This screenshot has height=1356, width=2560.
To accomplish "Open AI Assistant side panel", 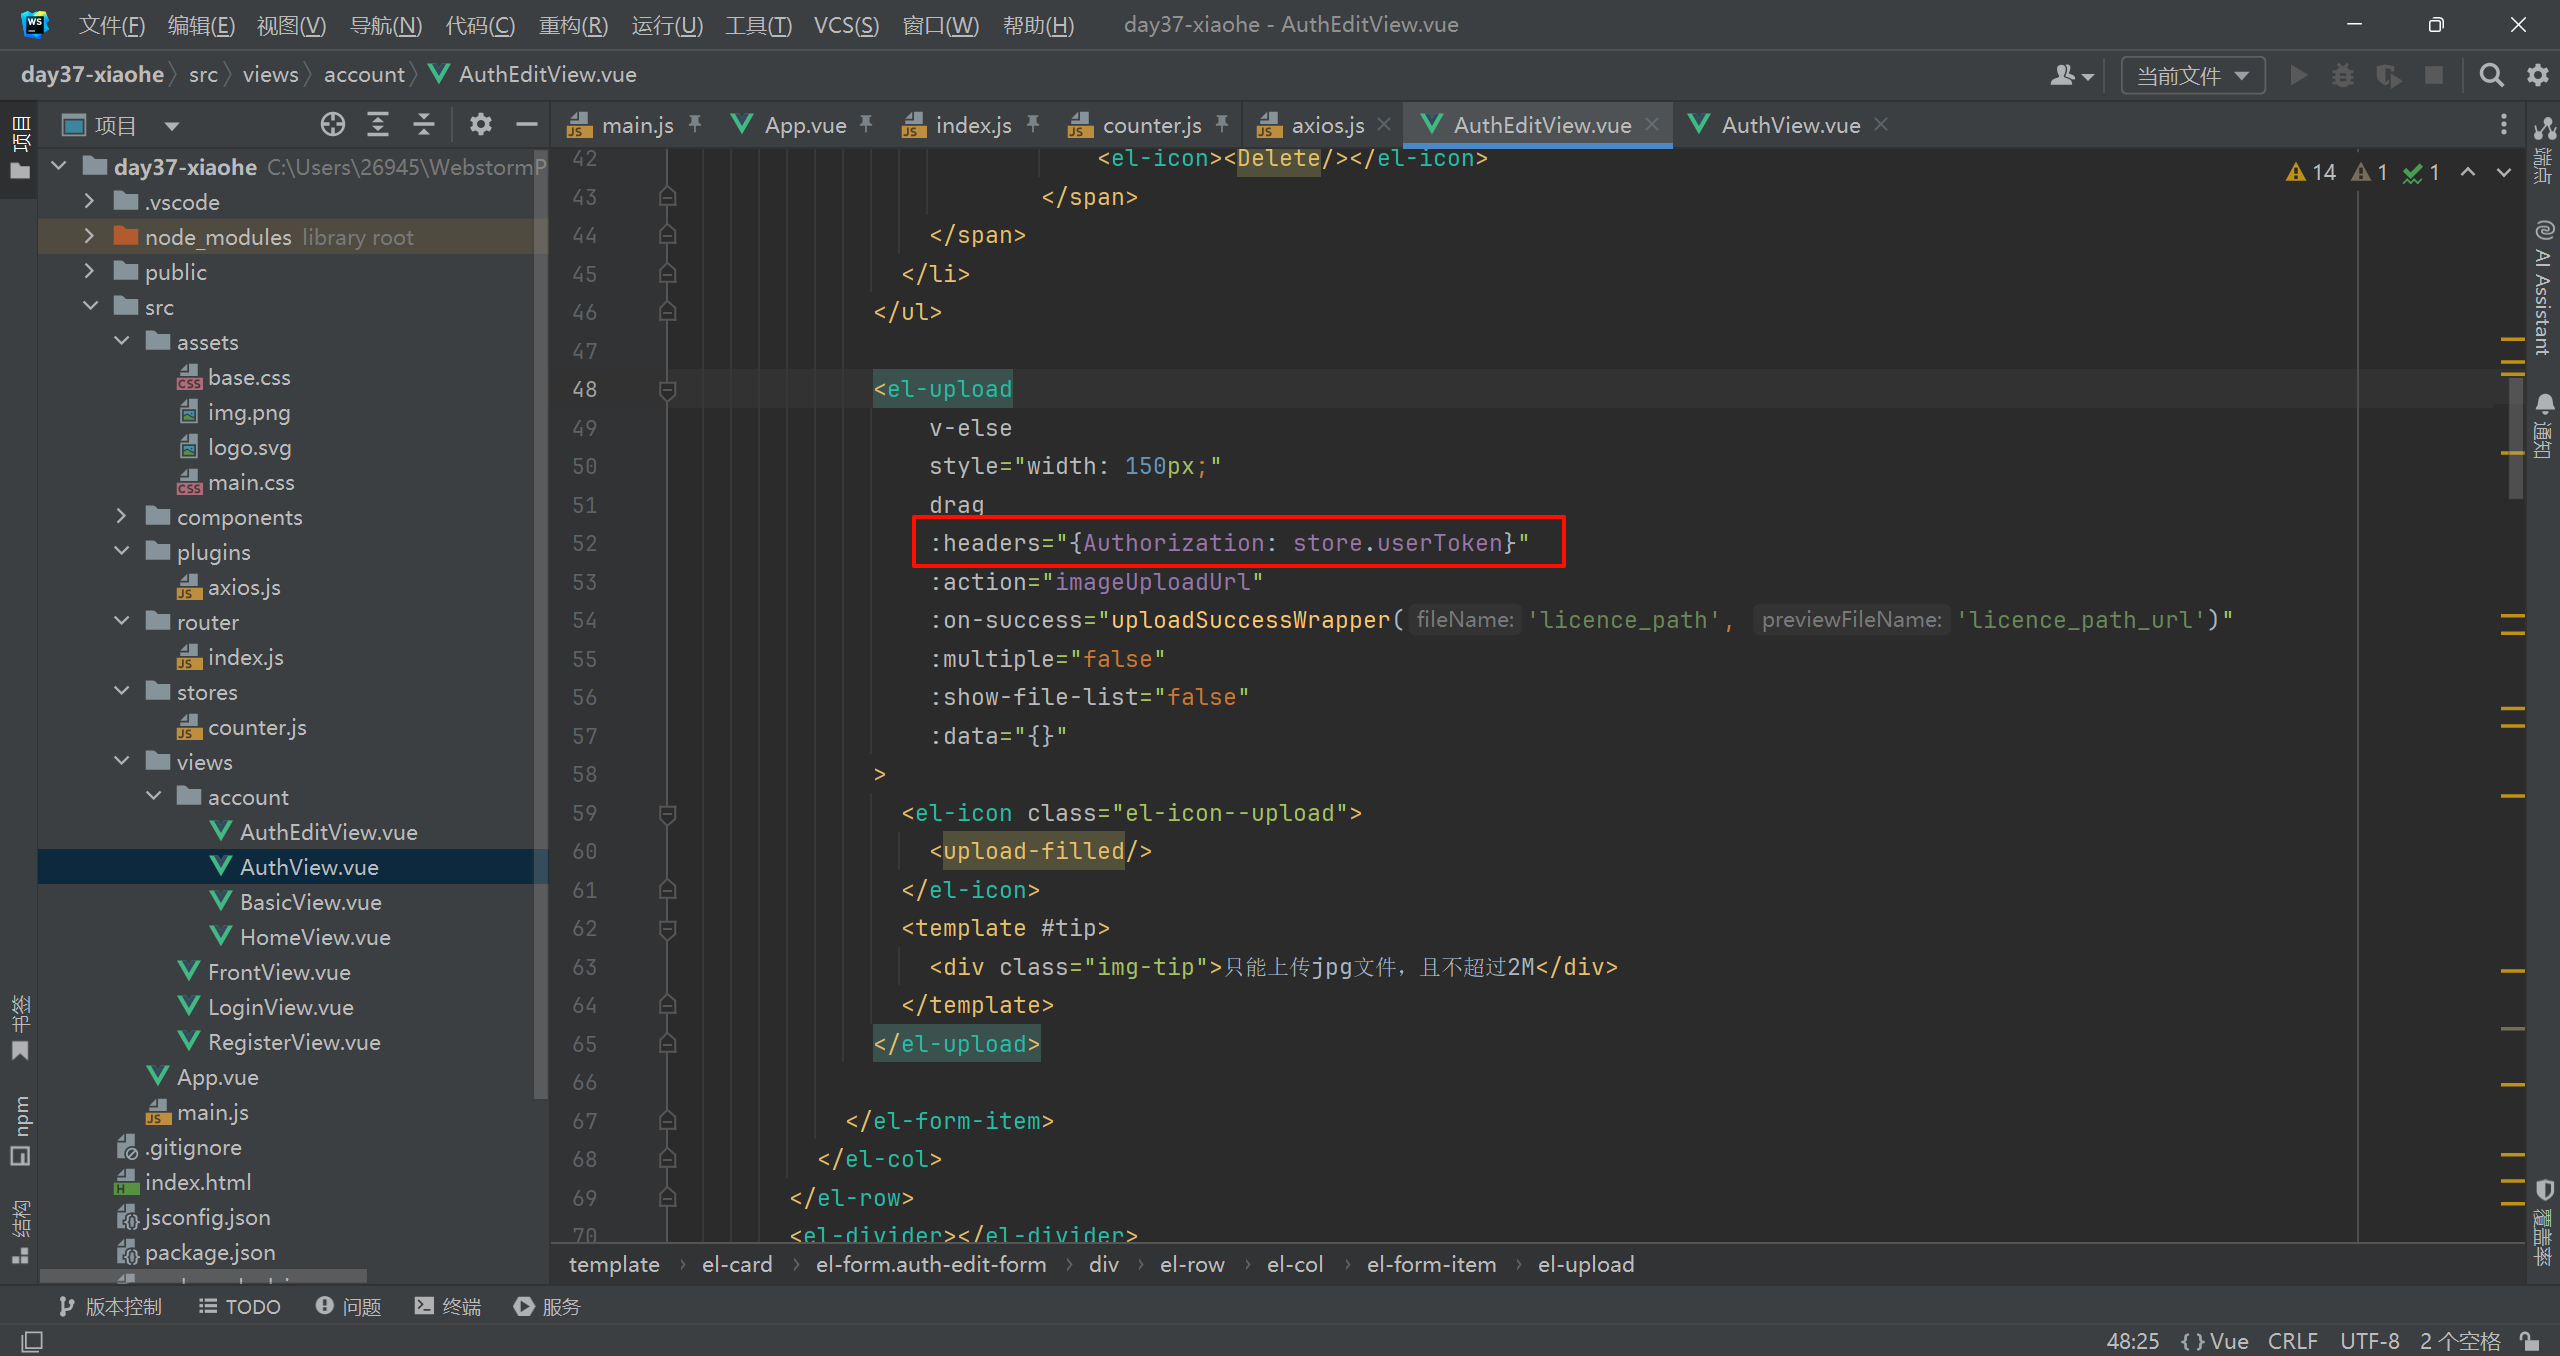I will click(x=2544, y=288).
